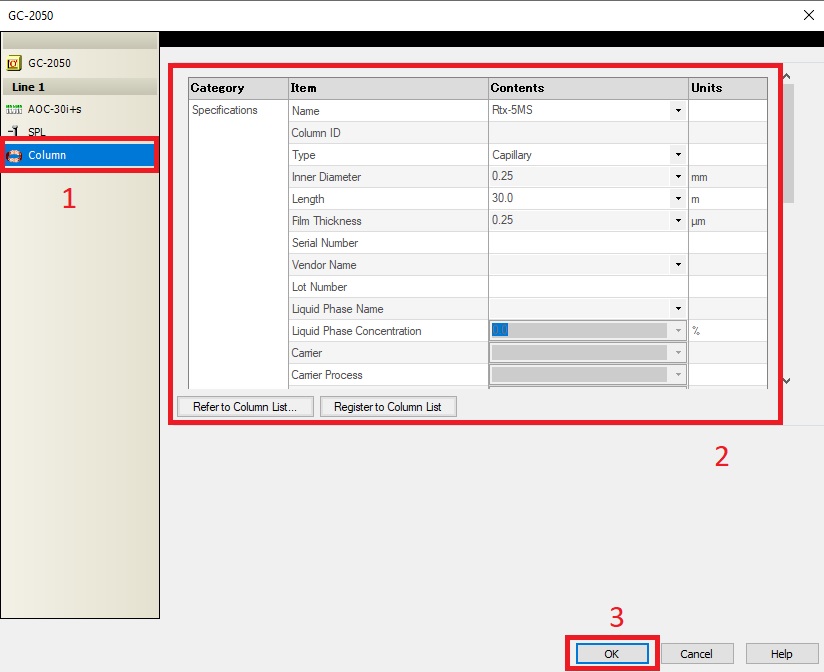Screen dimensions: 824x672
Task: Click the GC-2050 instrument icon in sidebar
Action: pyautogui.click(x=14, y=63)
